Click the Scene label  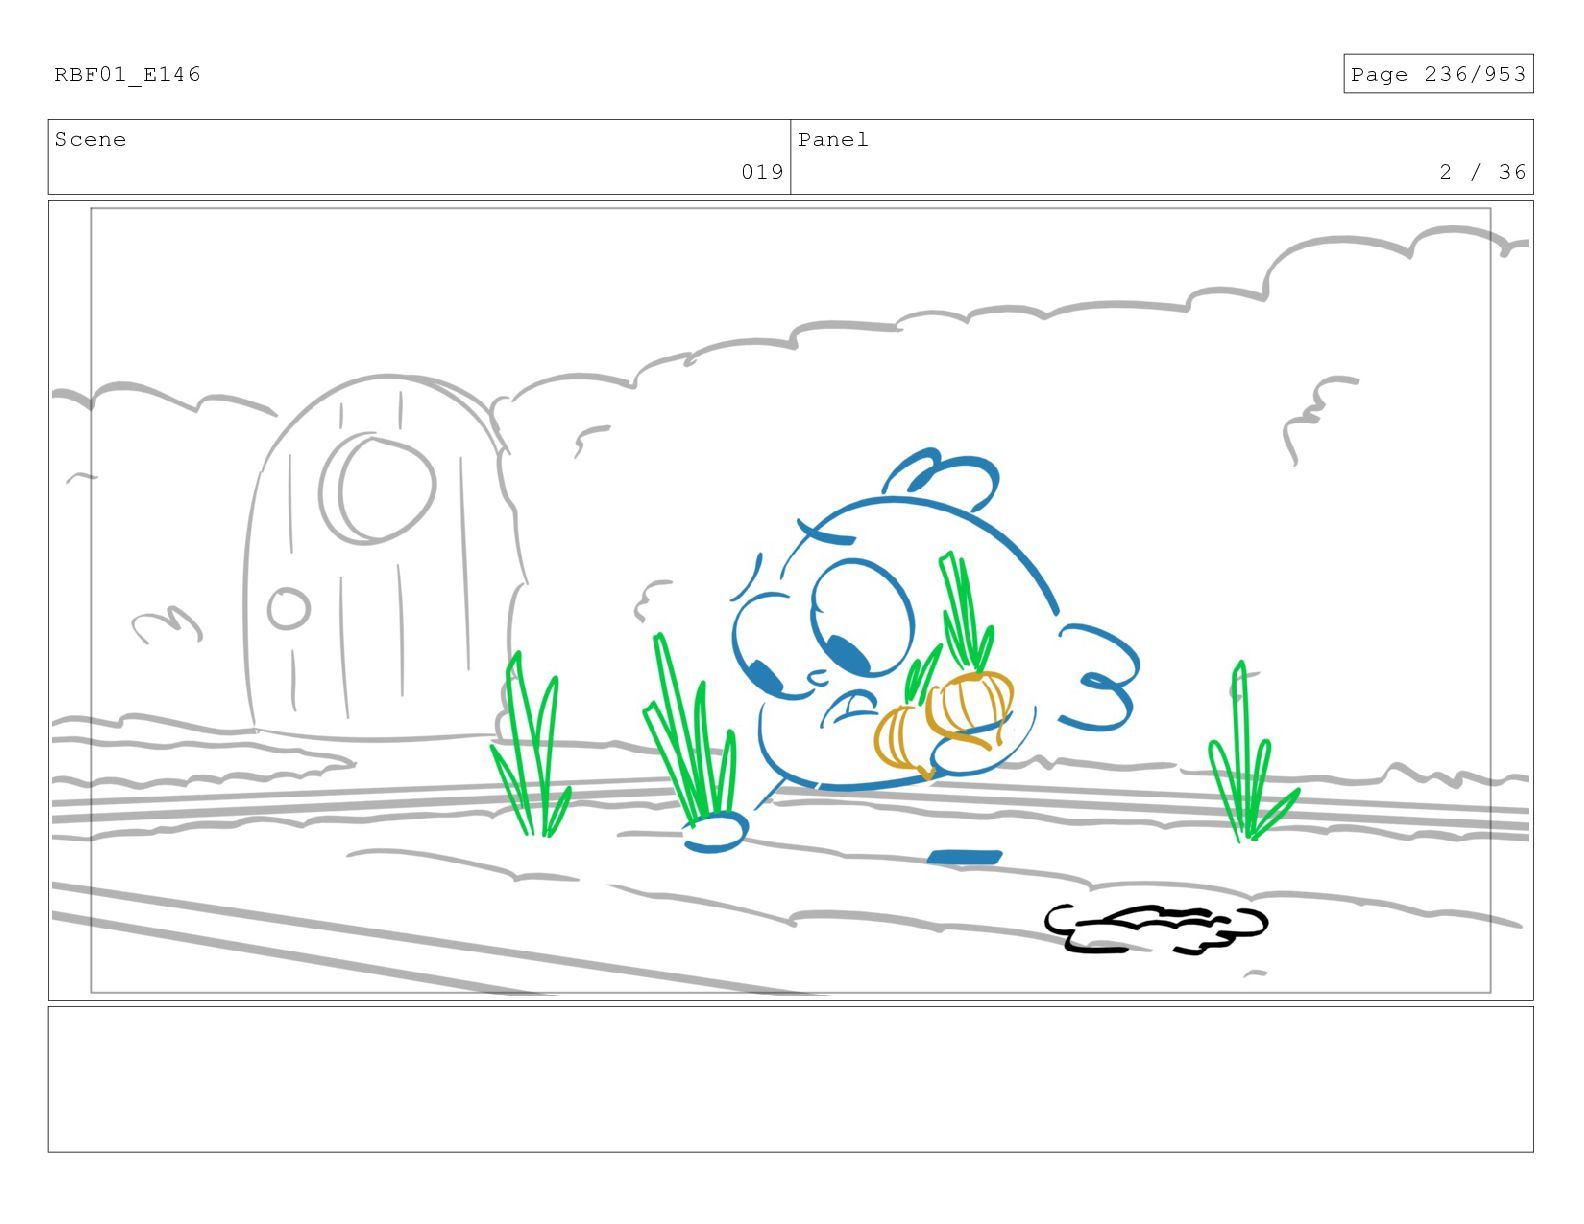90,139
